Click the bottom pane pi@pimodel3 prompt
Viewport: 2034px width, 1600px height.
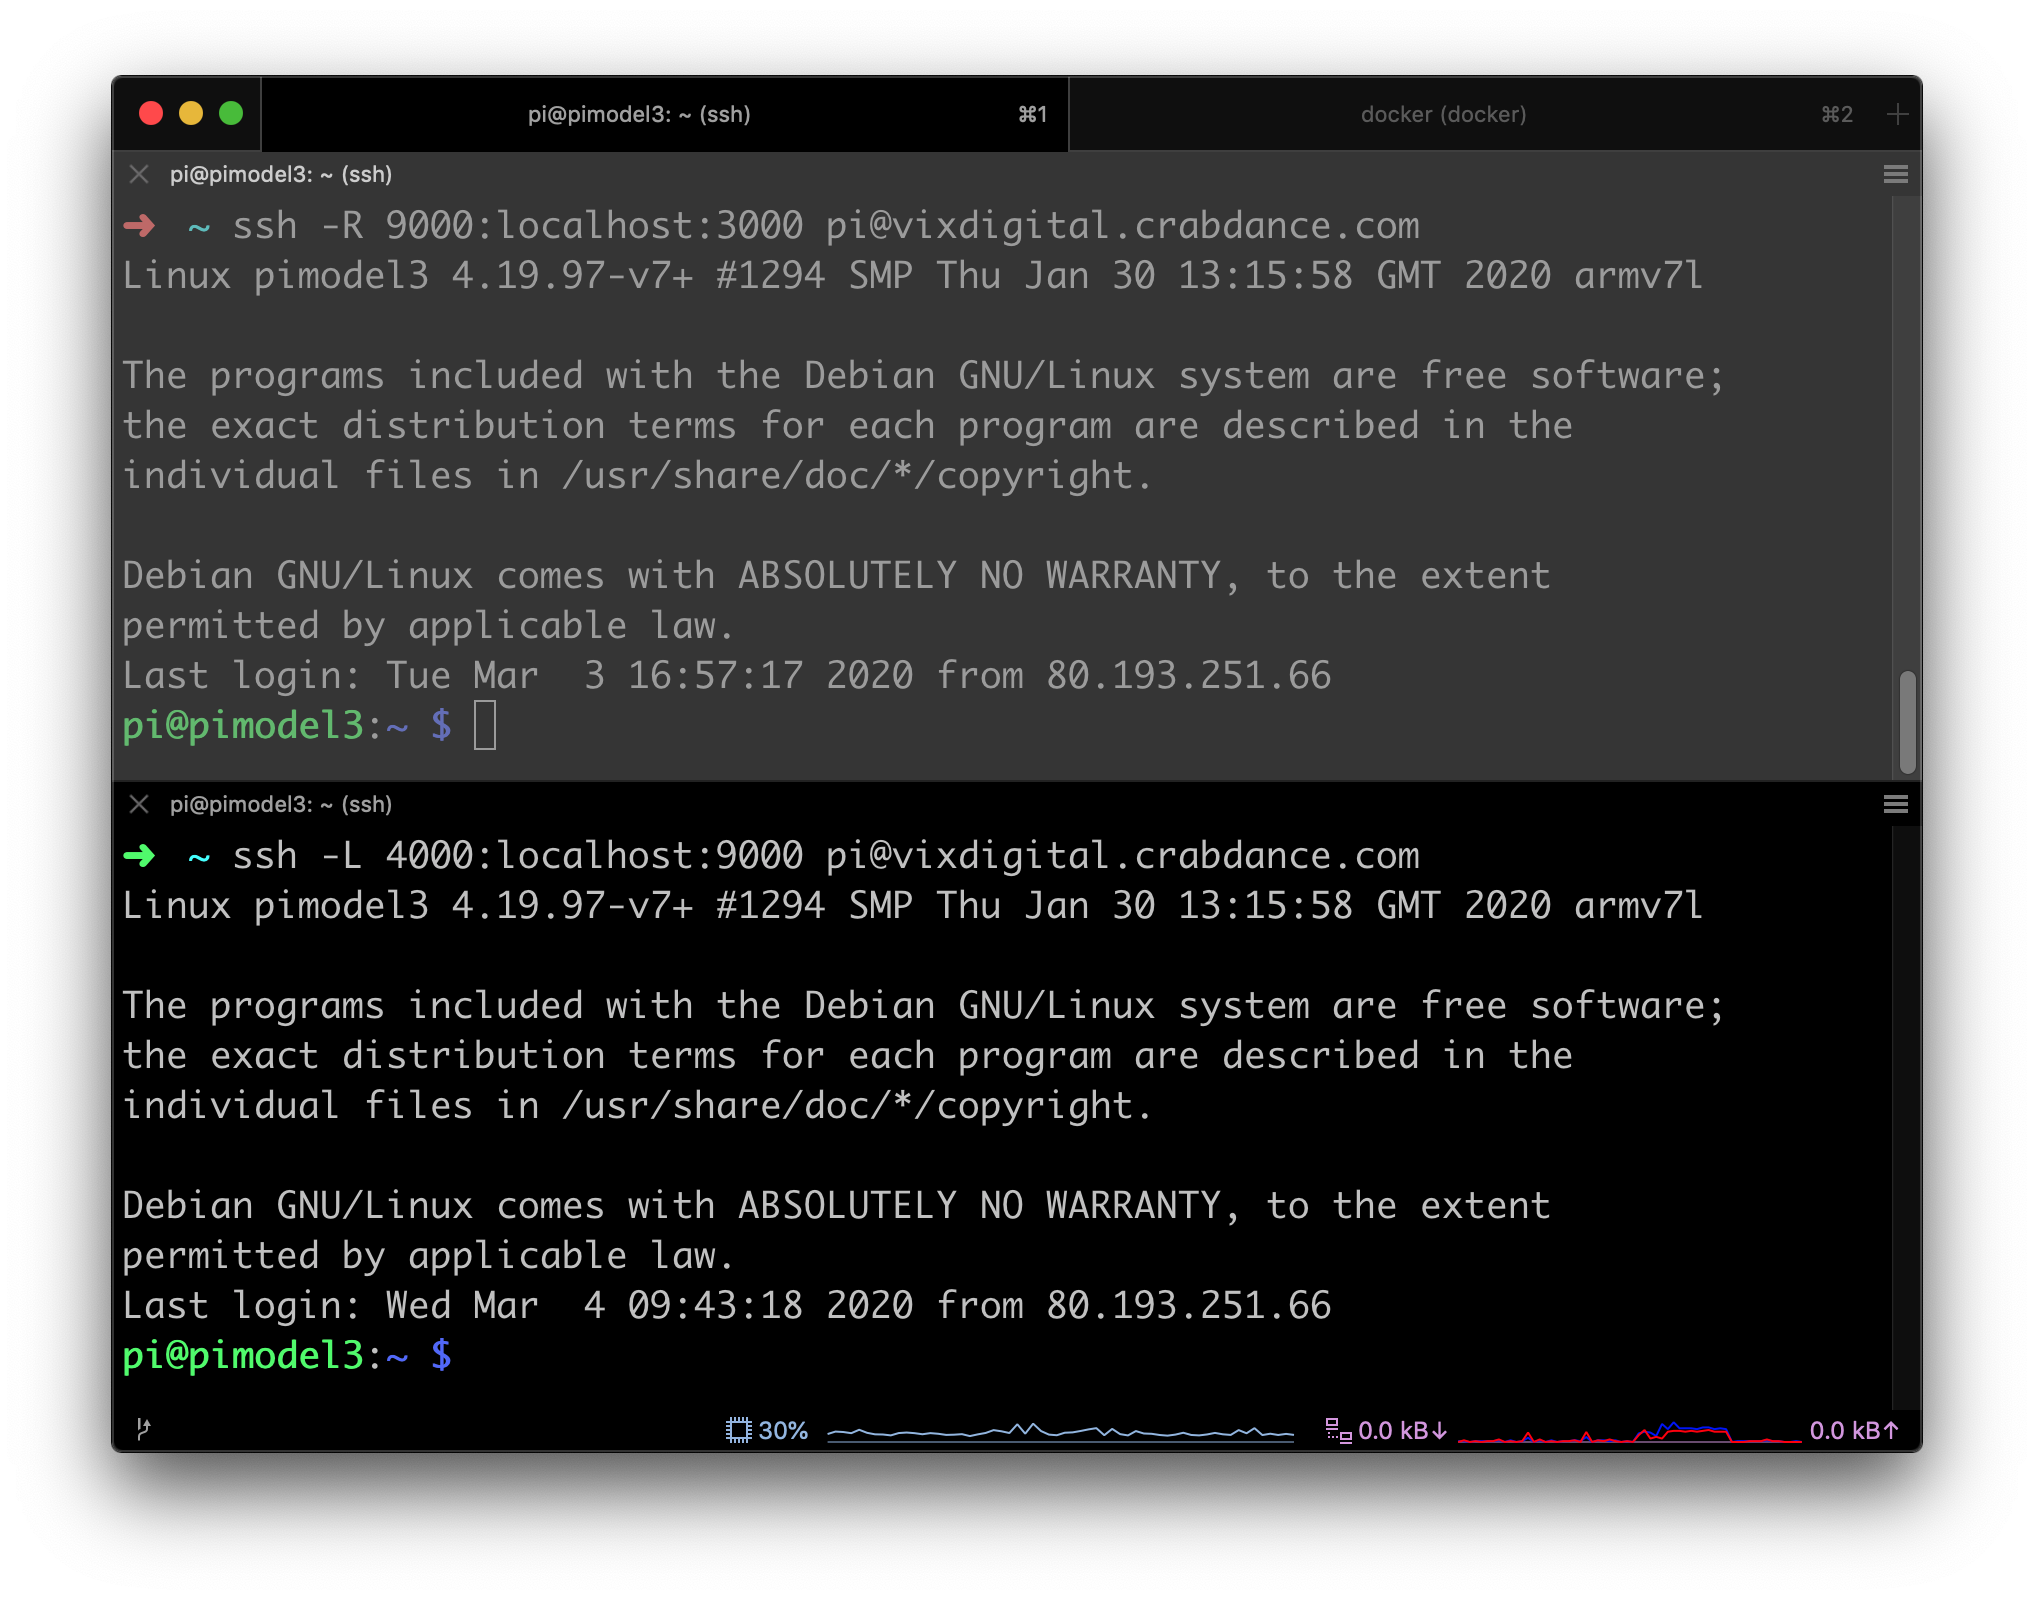(x=287, y=1356)
